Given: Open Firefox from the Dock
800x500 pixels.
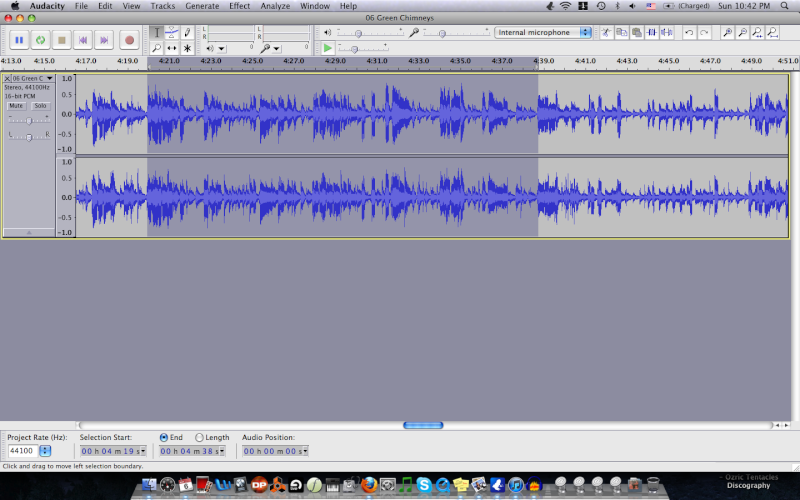Looking at the screenshot, I should 369,484.
